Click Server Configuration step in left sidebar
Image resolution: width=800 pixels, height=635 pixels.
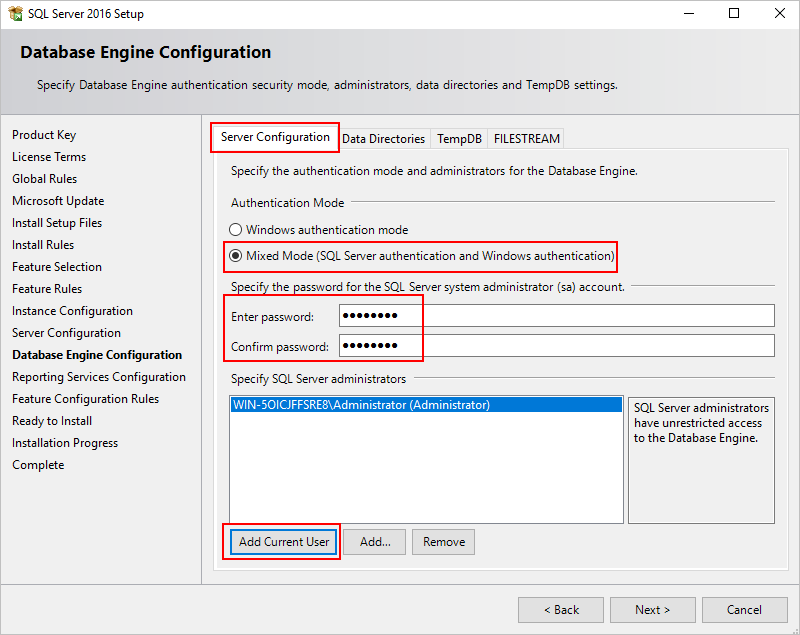66,333
